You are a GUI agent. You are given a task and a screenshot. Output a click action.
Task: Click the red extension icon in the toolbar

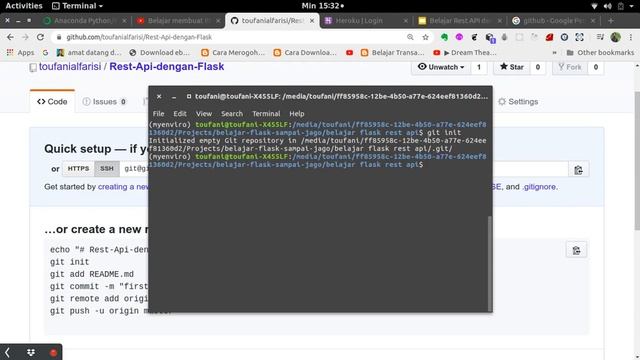pos(549,37)
